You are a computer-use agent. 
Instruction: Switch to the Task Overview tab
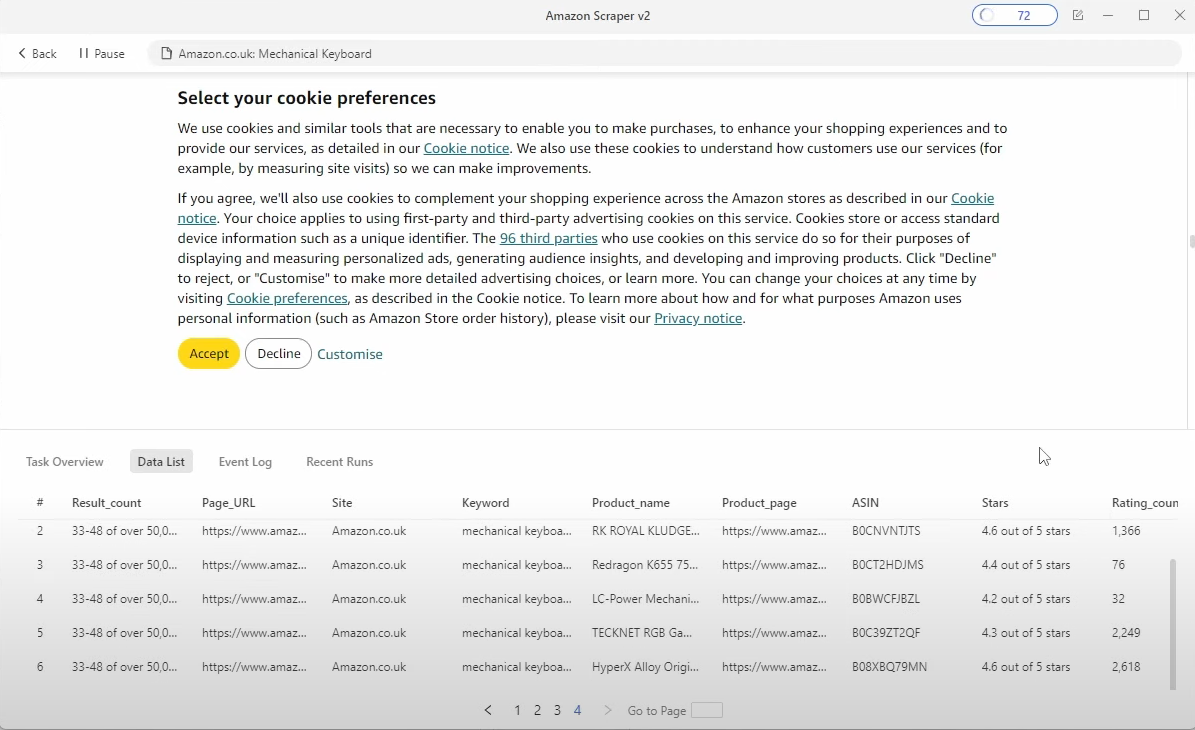click(x=65, y=462)
